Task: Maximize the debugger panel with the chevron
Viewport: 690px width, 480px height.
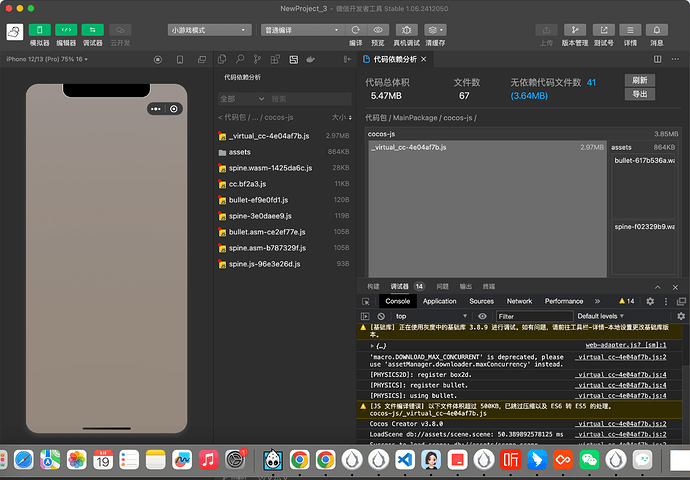Action: click(x=657, y=287)
